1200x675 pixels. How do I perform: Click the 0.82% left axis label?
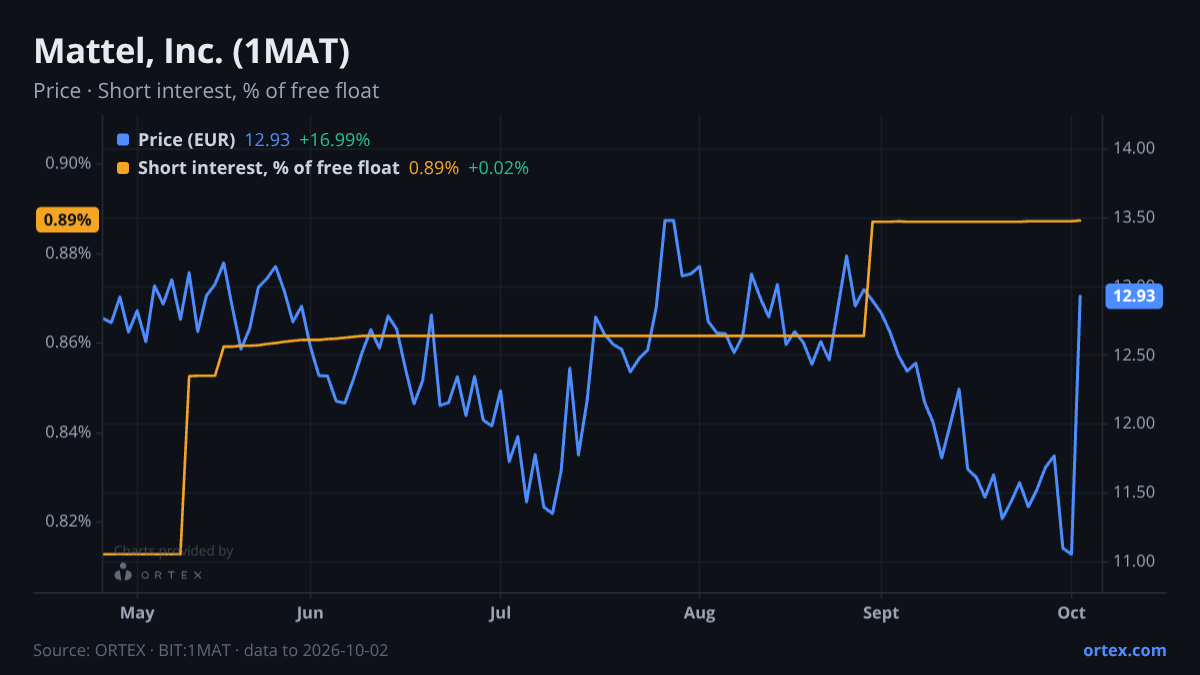68,521
